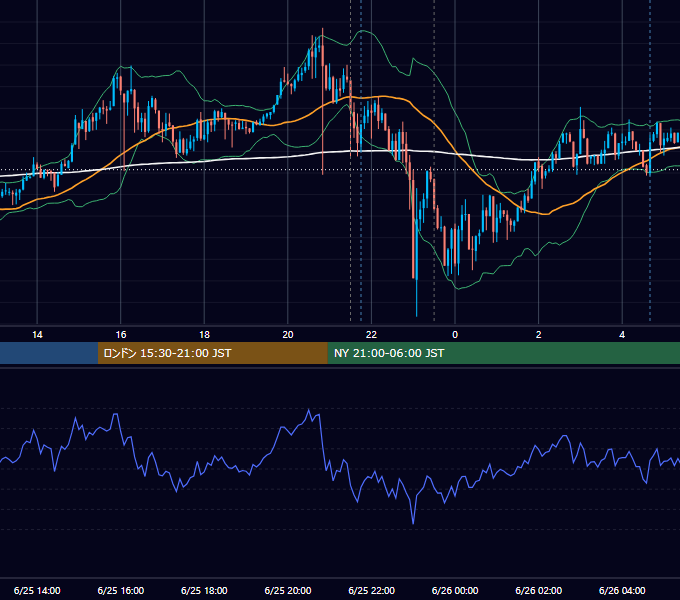
Task: Click the 6/26 02:00 date label
Action: click(x=539, y=590)
